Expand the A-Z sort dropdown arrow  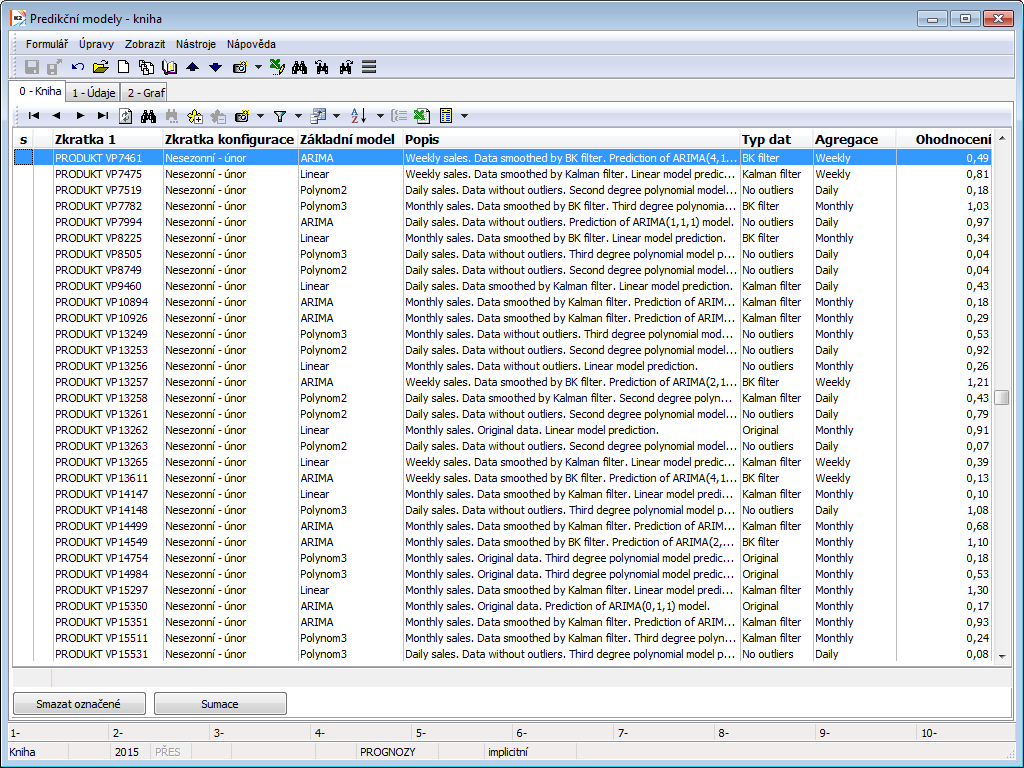coord(380,116)
